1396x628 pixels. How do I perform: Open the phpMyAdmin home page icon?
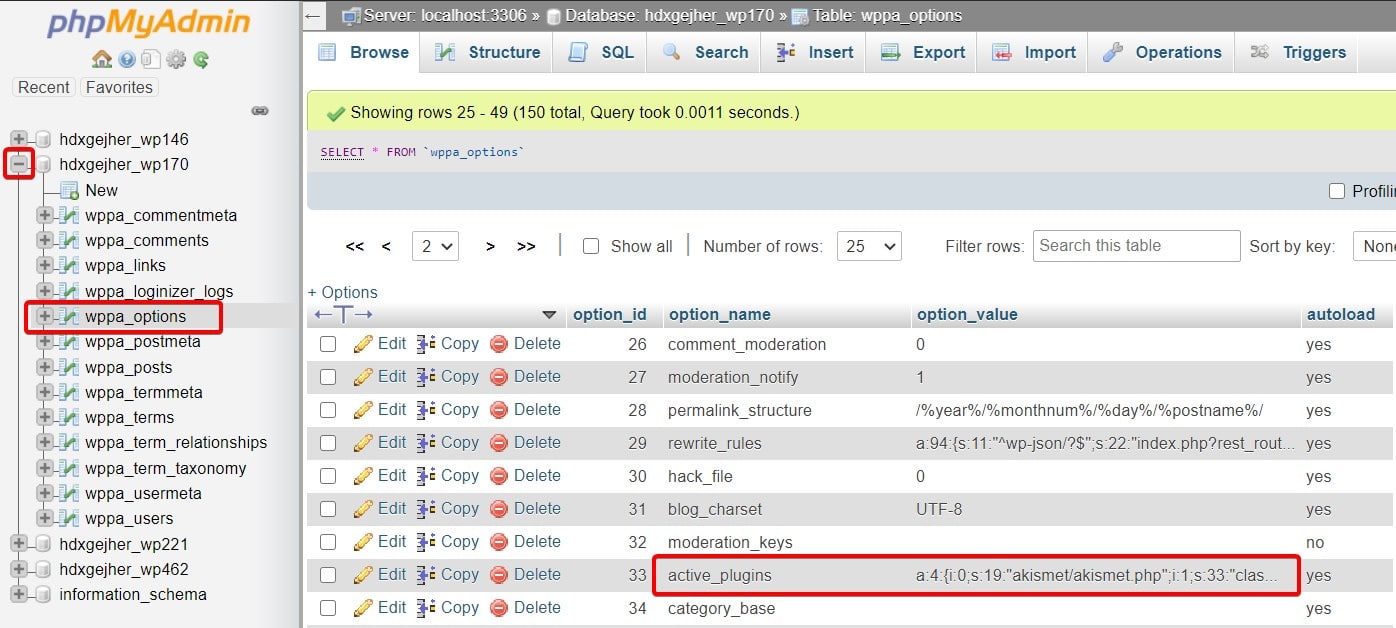click(103, 59)
